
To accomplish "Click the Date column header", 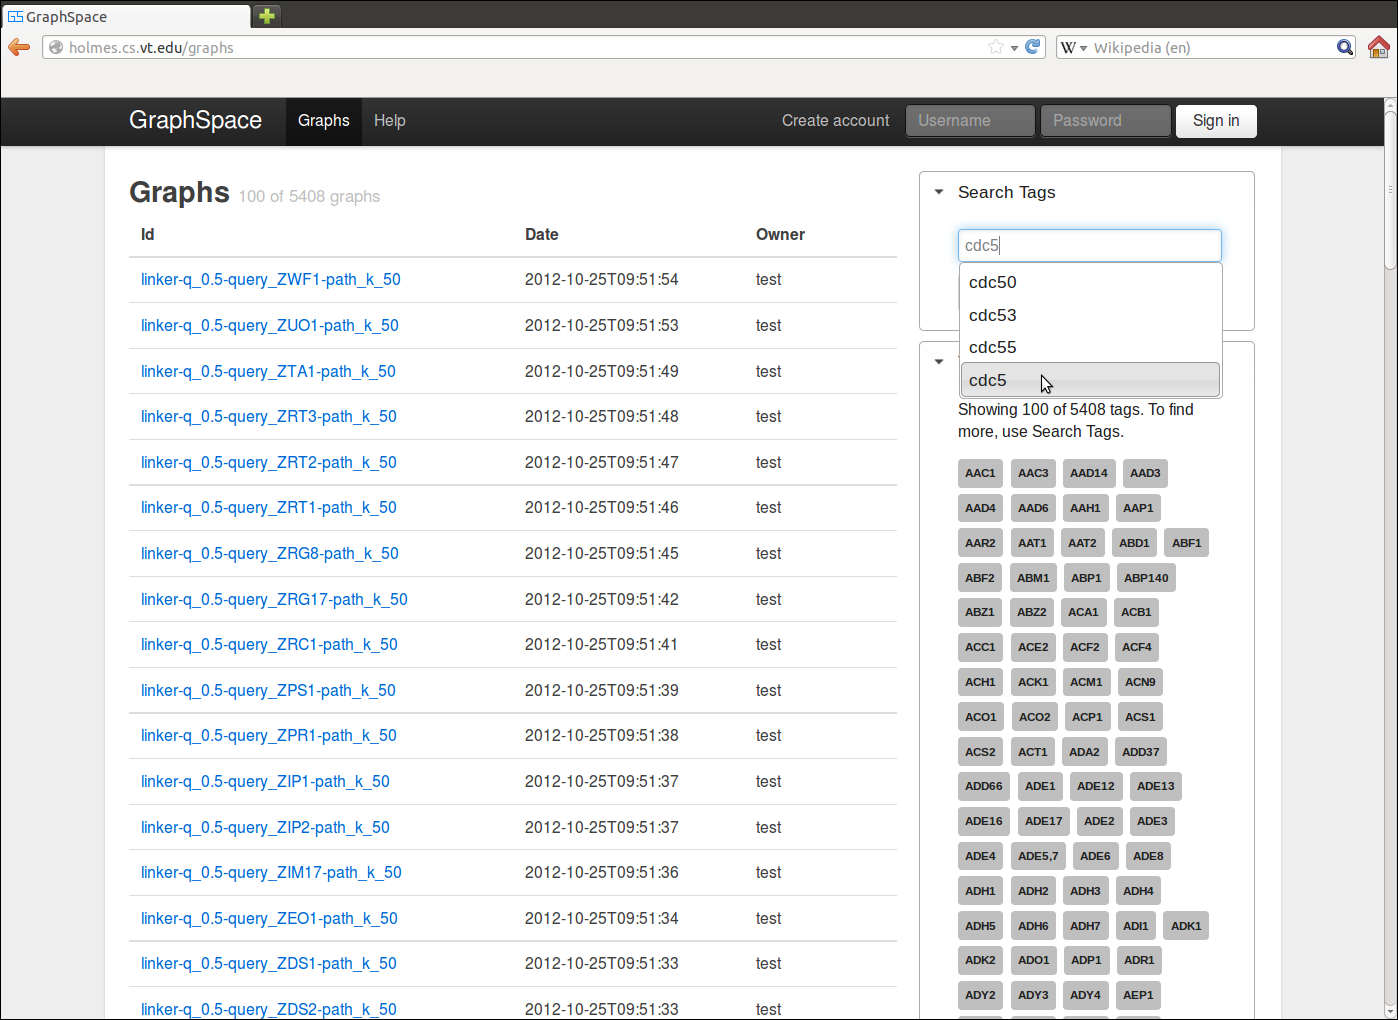I will 542,235.
